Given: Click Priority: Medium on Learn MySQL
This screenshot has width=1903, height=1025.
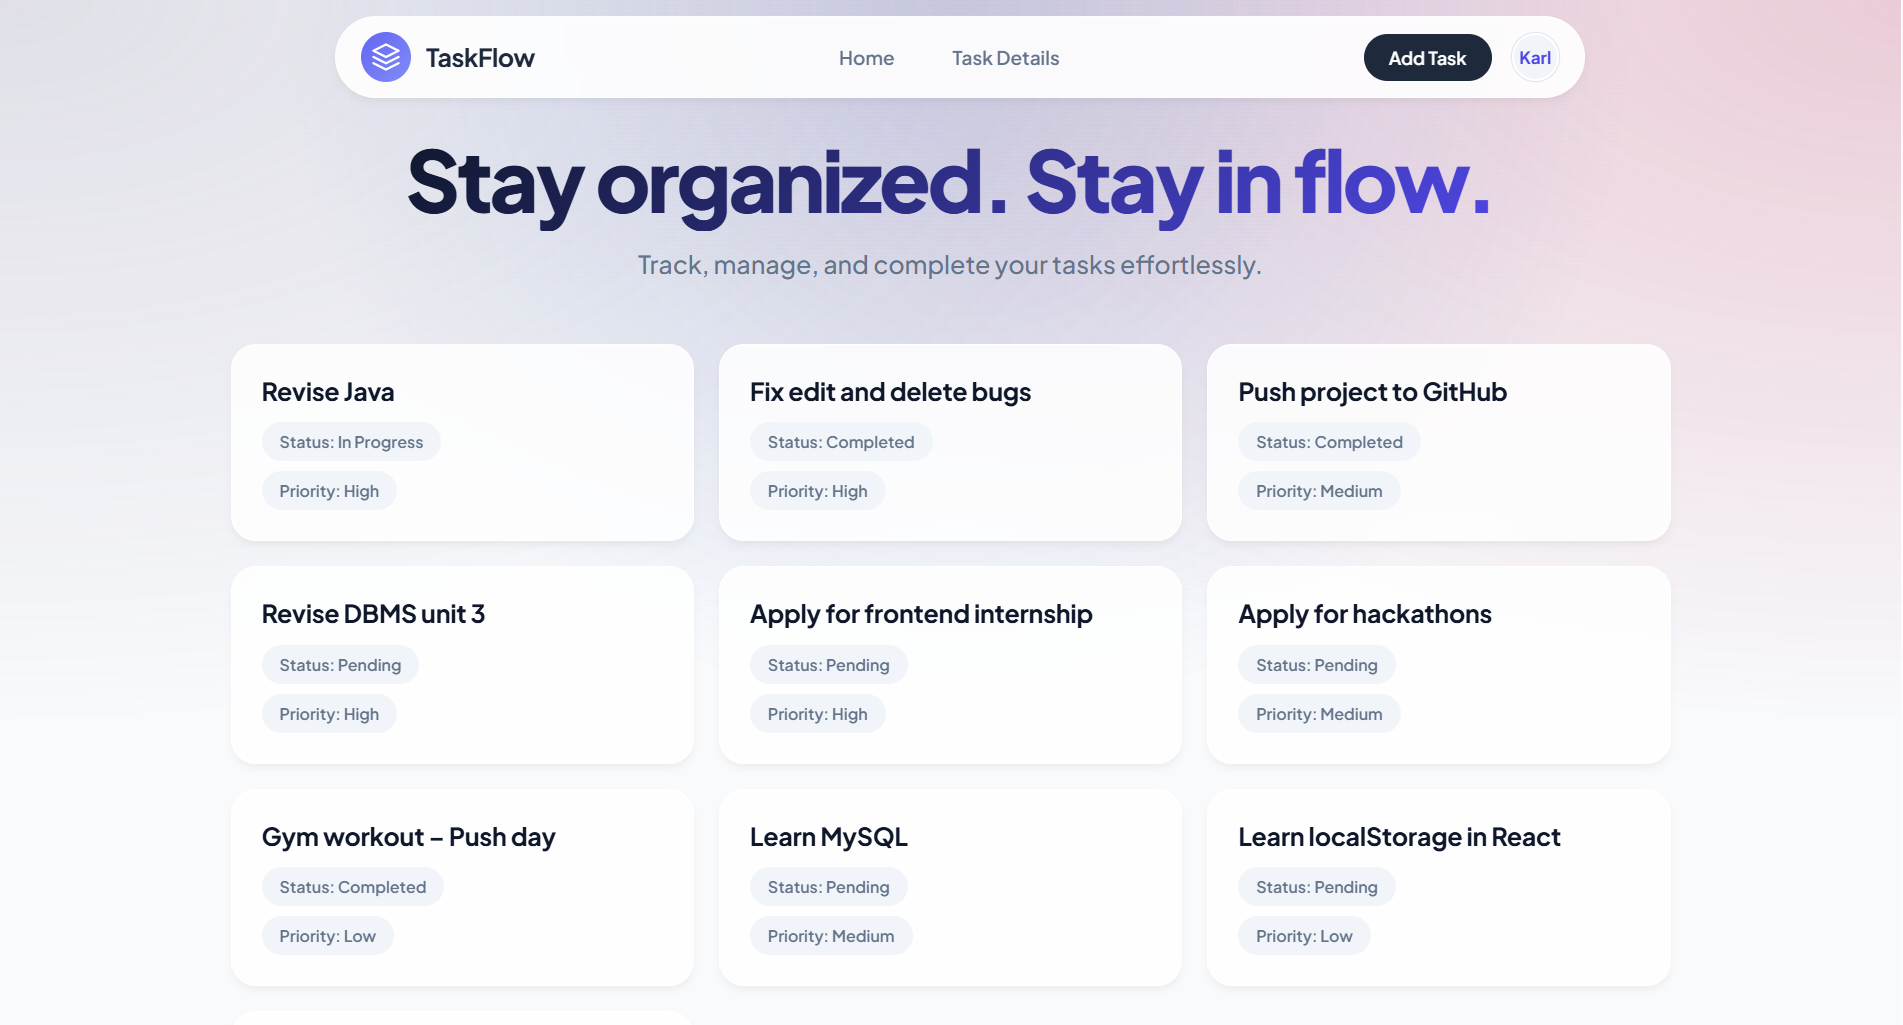Looking at the screenshot, I should [831, 936].
